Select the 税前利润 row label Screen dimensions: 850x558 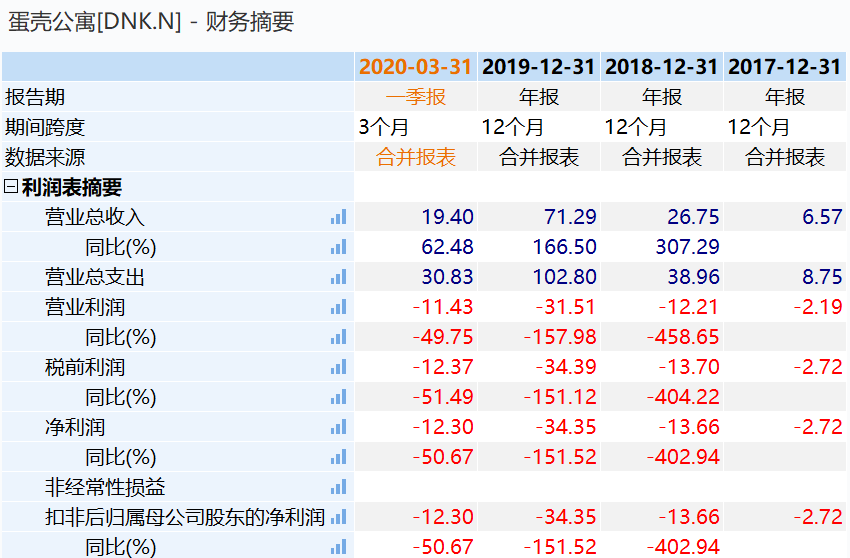coord(85,367)
